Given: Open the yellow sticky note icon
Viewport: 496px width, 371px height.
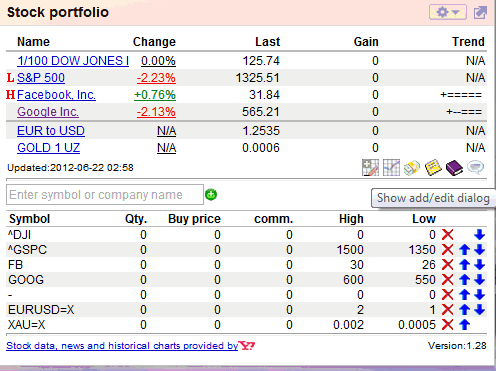Looking at the screenshot, I should click(x=433, y=167).
